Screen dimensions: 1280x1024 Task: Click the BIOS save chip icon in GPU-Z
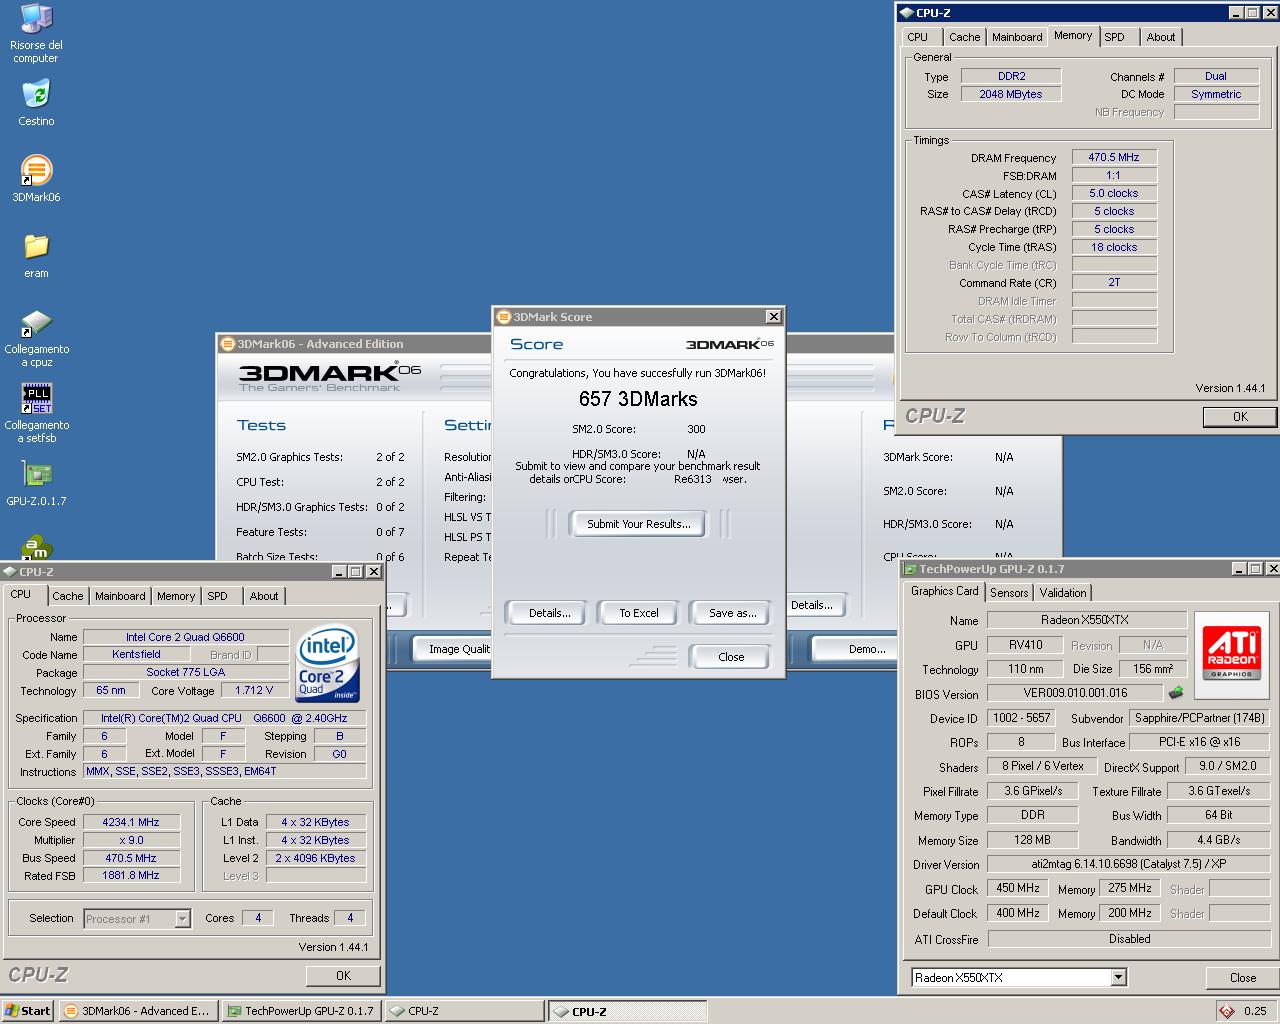point(1176,693)
